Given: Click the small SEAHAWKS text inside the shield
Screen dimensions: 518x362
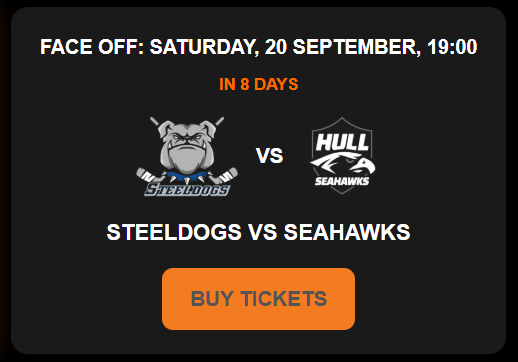Looking at the screenshot, I should coord(342,181).
